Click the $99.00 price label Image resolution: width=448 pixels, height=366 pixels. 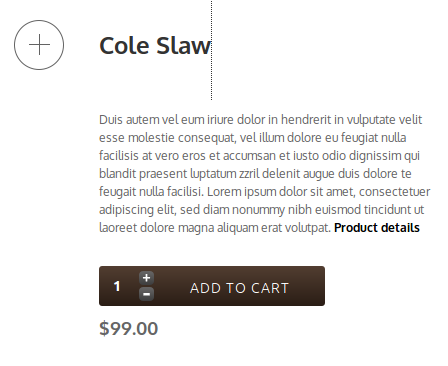(129, 328)
